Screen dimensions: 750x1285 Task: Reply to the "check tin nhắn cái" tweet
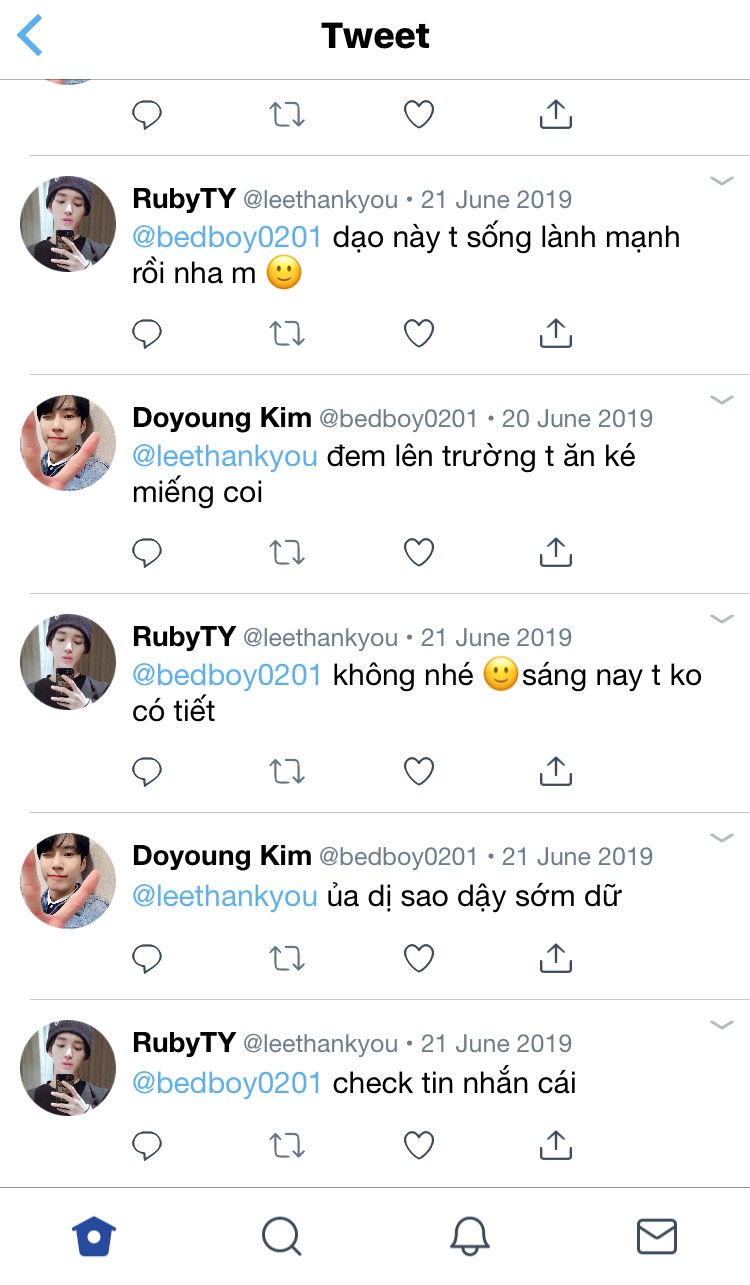[147, 1145]
